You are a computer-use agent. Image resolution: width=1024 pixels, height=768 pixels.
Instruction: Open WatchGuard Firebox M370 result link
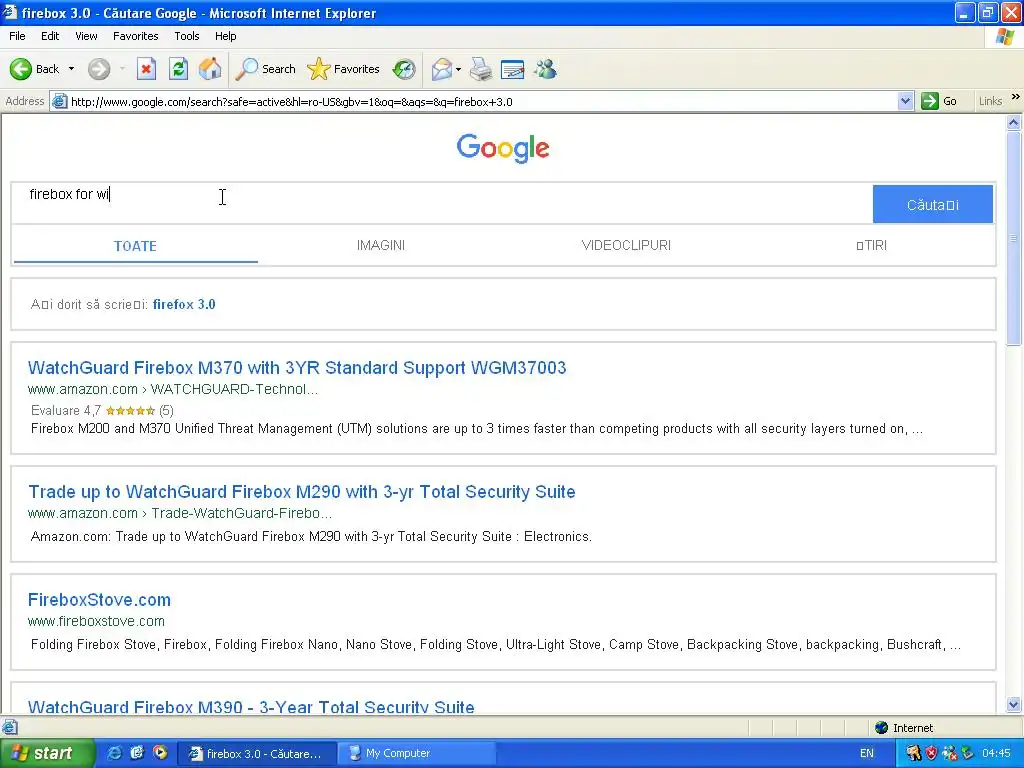(297, 368)
